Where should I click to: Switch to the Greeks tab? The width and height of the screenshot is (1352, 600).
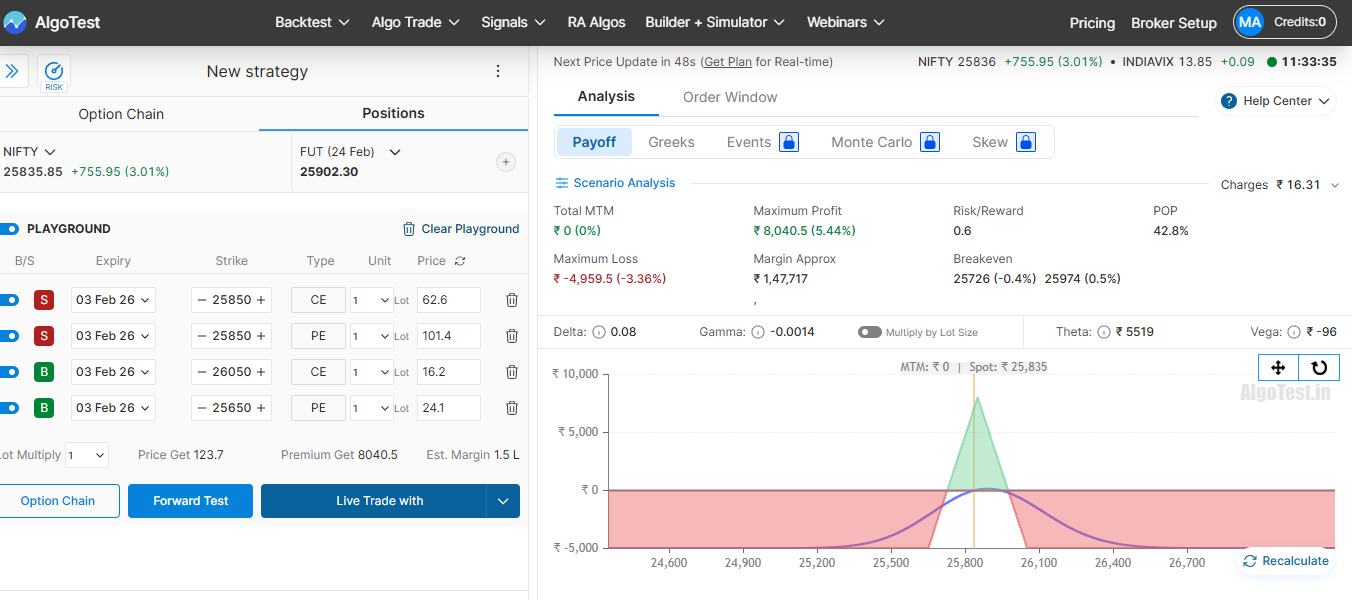pyautogui.click(x=671, y=142)
